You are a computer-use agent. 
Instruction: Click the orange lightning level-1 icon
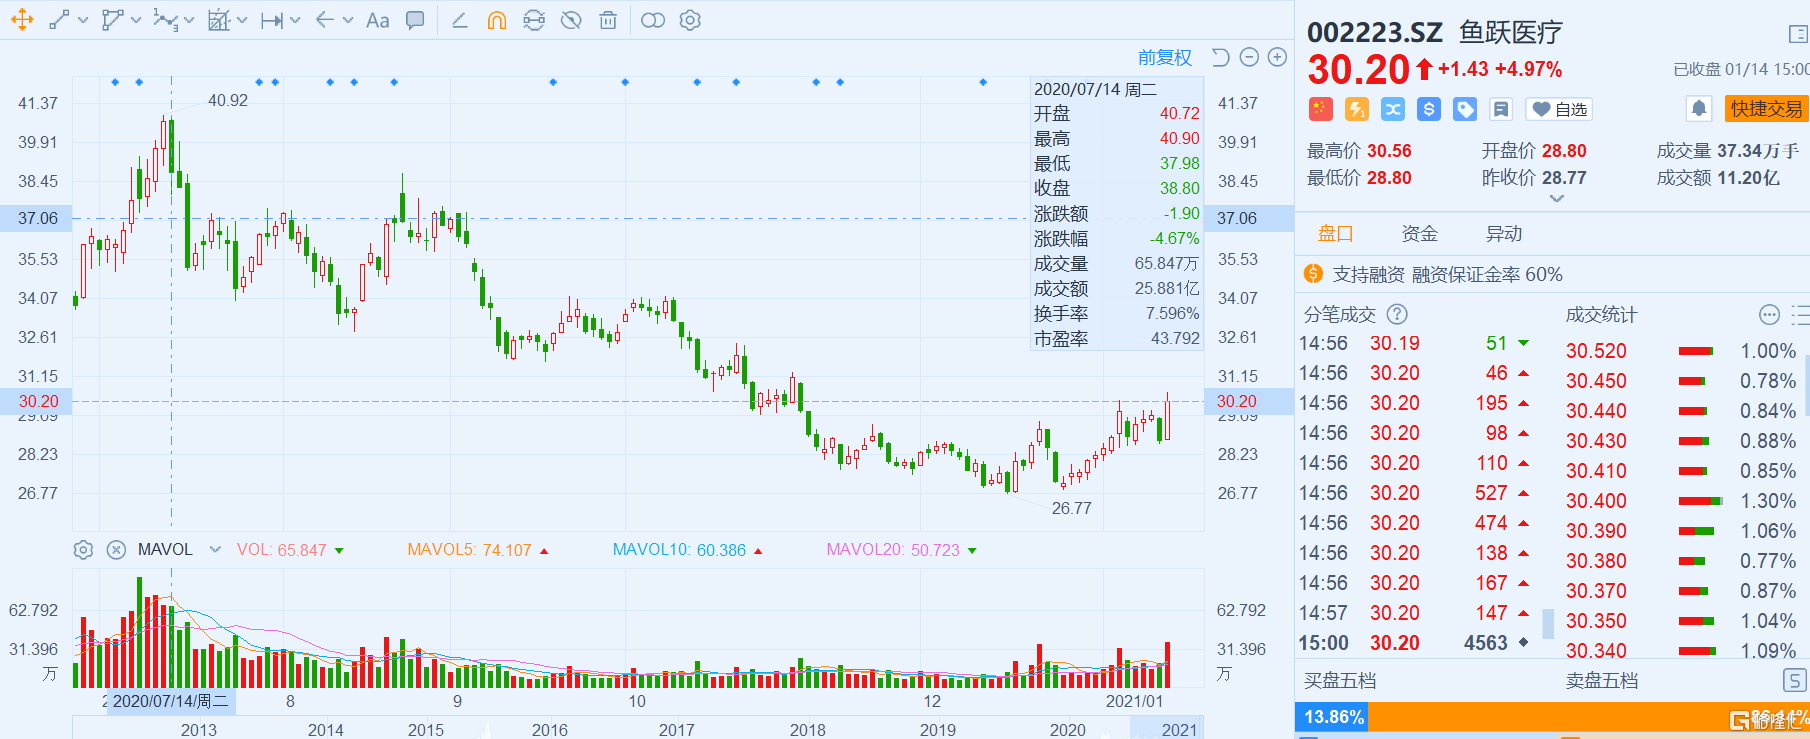click(1356, 109)
